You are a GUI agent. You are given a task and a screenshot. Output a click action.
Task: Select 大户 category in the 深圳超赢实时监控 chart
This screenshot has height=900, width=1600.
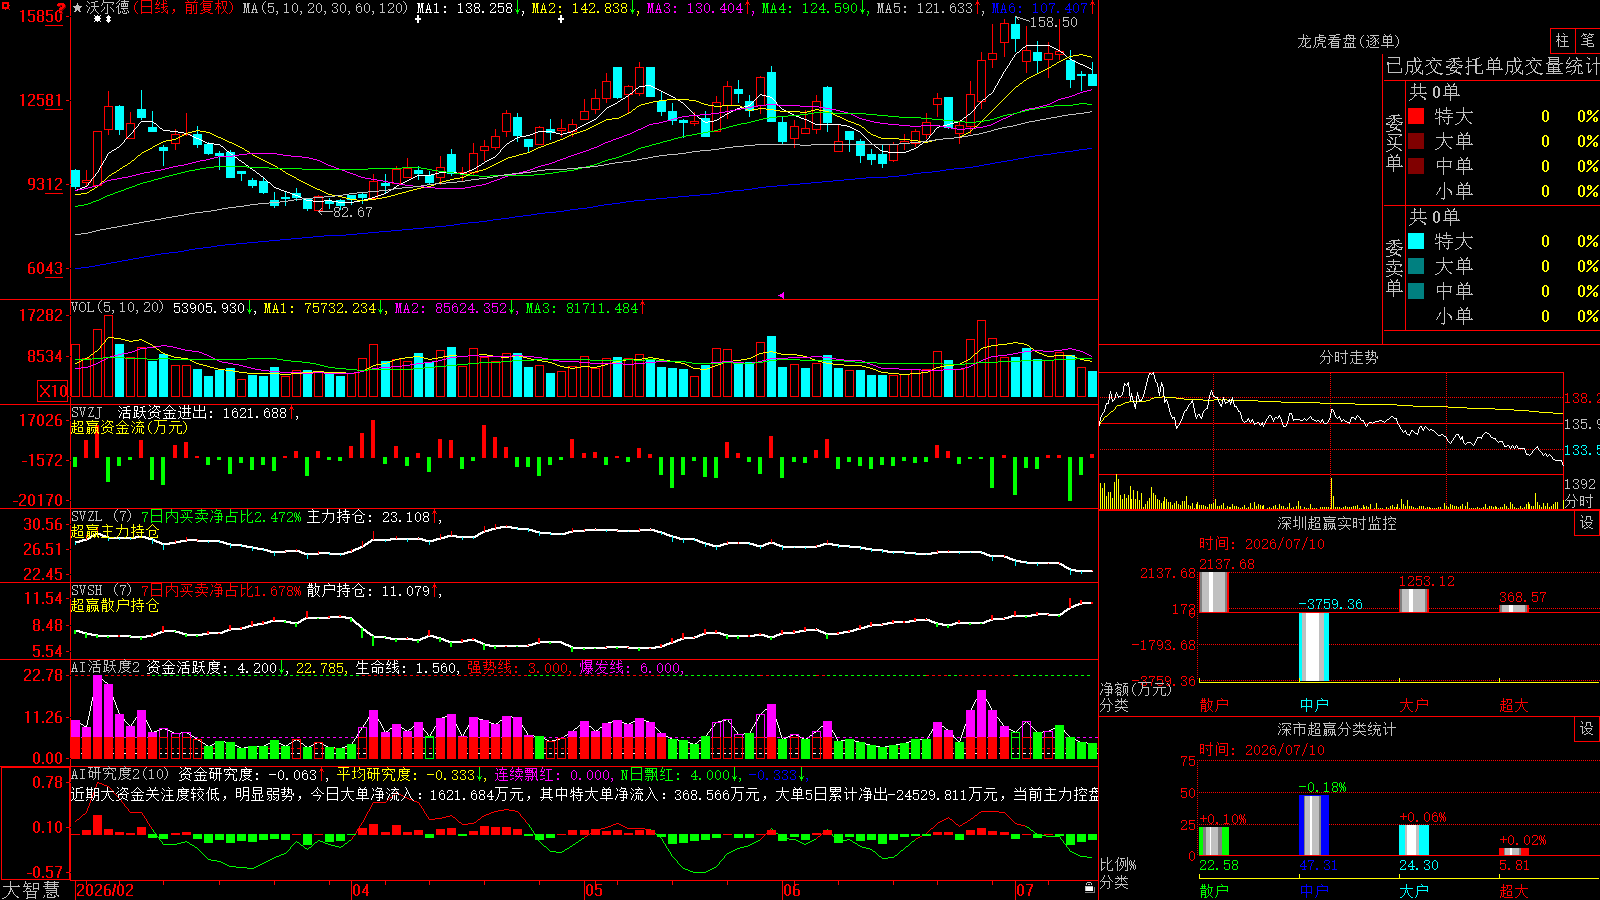click(x=1414, y=705)
